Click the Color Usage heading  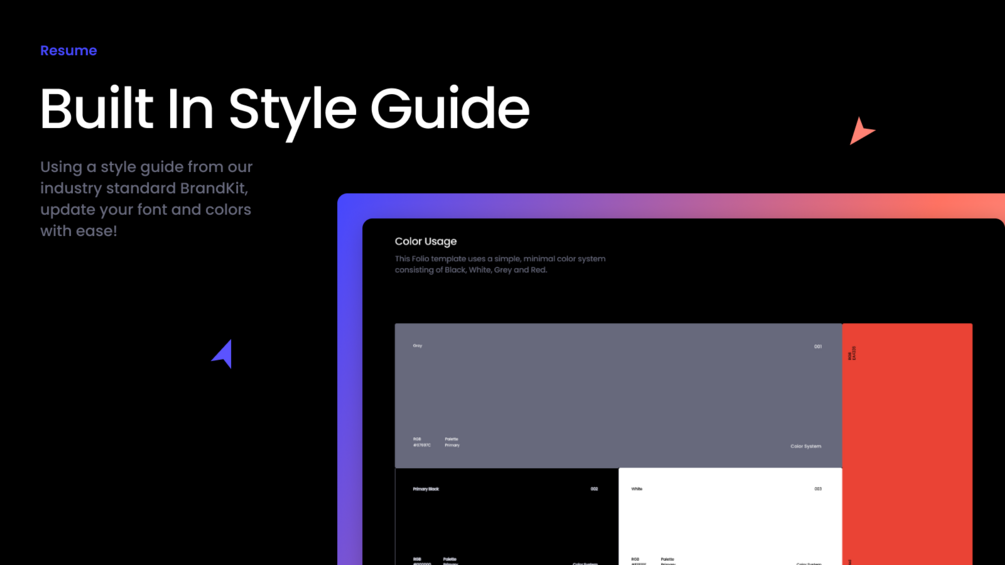coord(426,242)
